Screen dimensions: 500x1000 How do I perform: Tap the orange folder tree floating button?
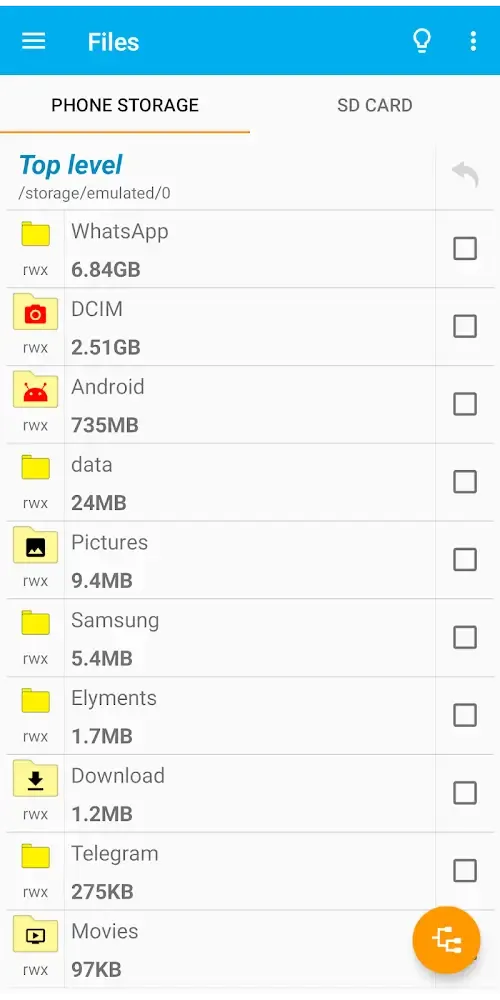click(446, 940)
